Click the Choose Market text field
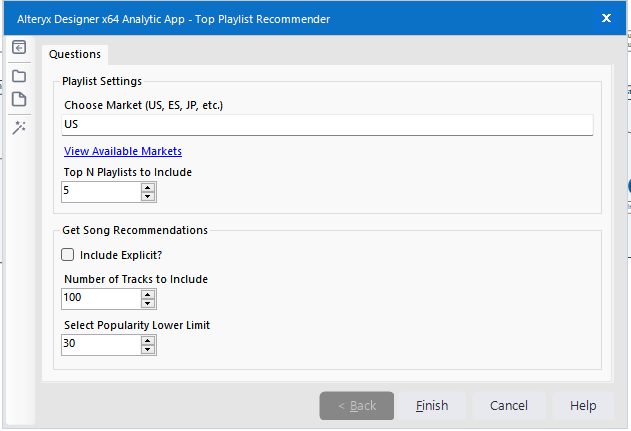The image size is (631, 431). point(327,125)
